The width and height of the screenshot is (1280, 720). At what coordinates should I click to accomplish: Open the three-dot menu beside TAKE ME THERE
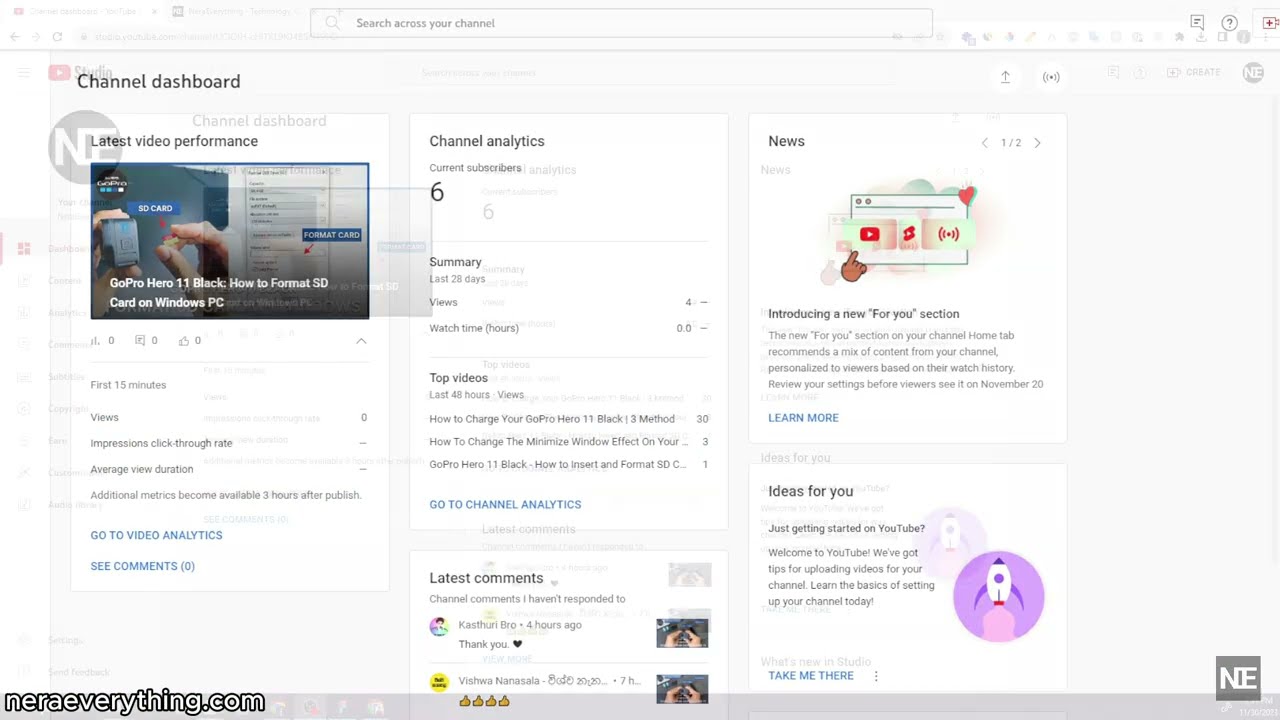coord(876,676)
